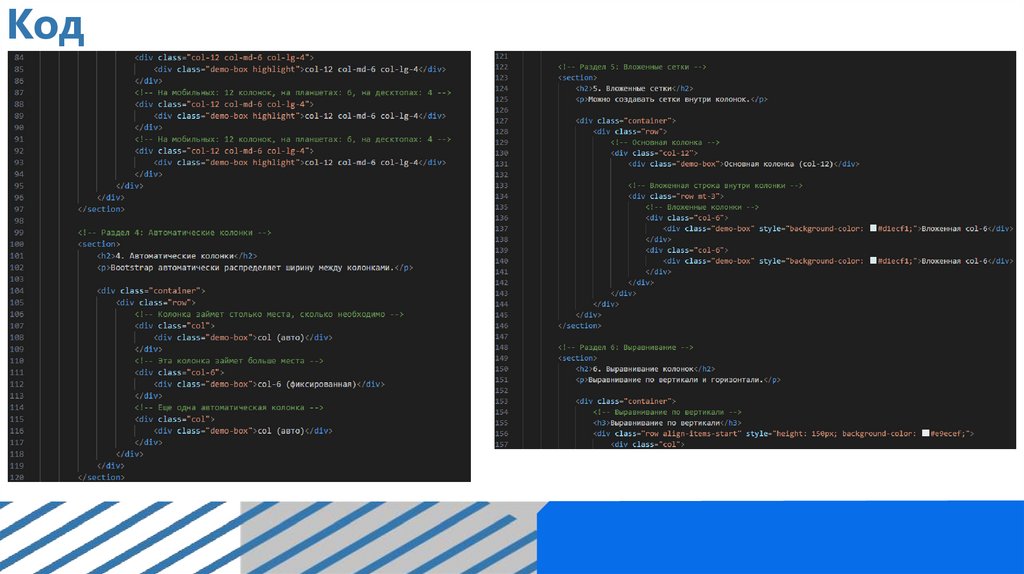Click the closing section tag on line 97
Screen dimensions: 1024x574
pos(101,209)
